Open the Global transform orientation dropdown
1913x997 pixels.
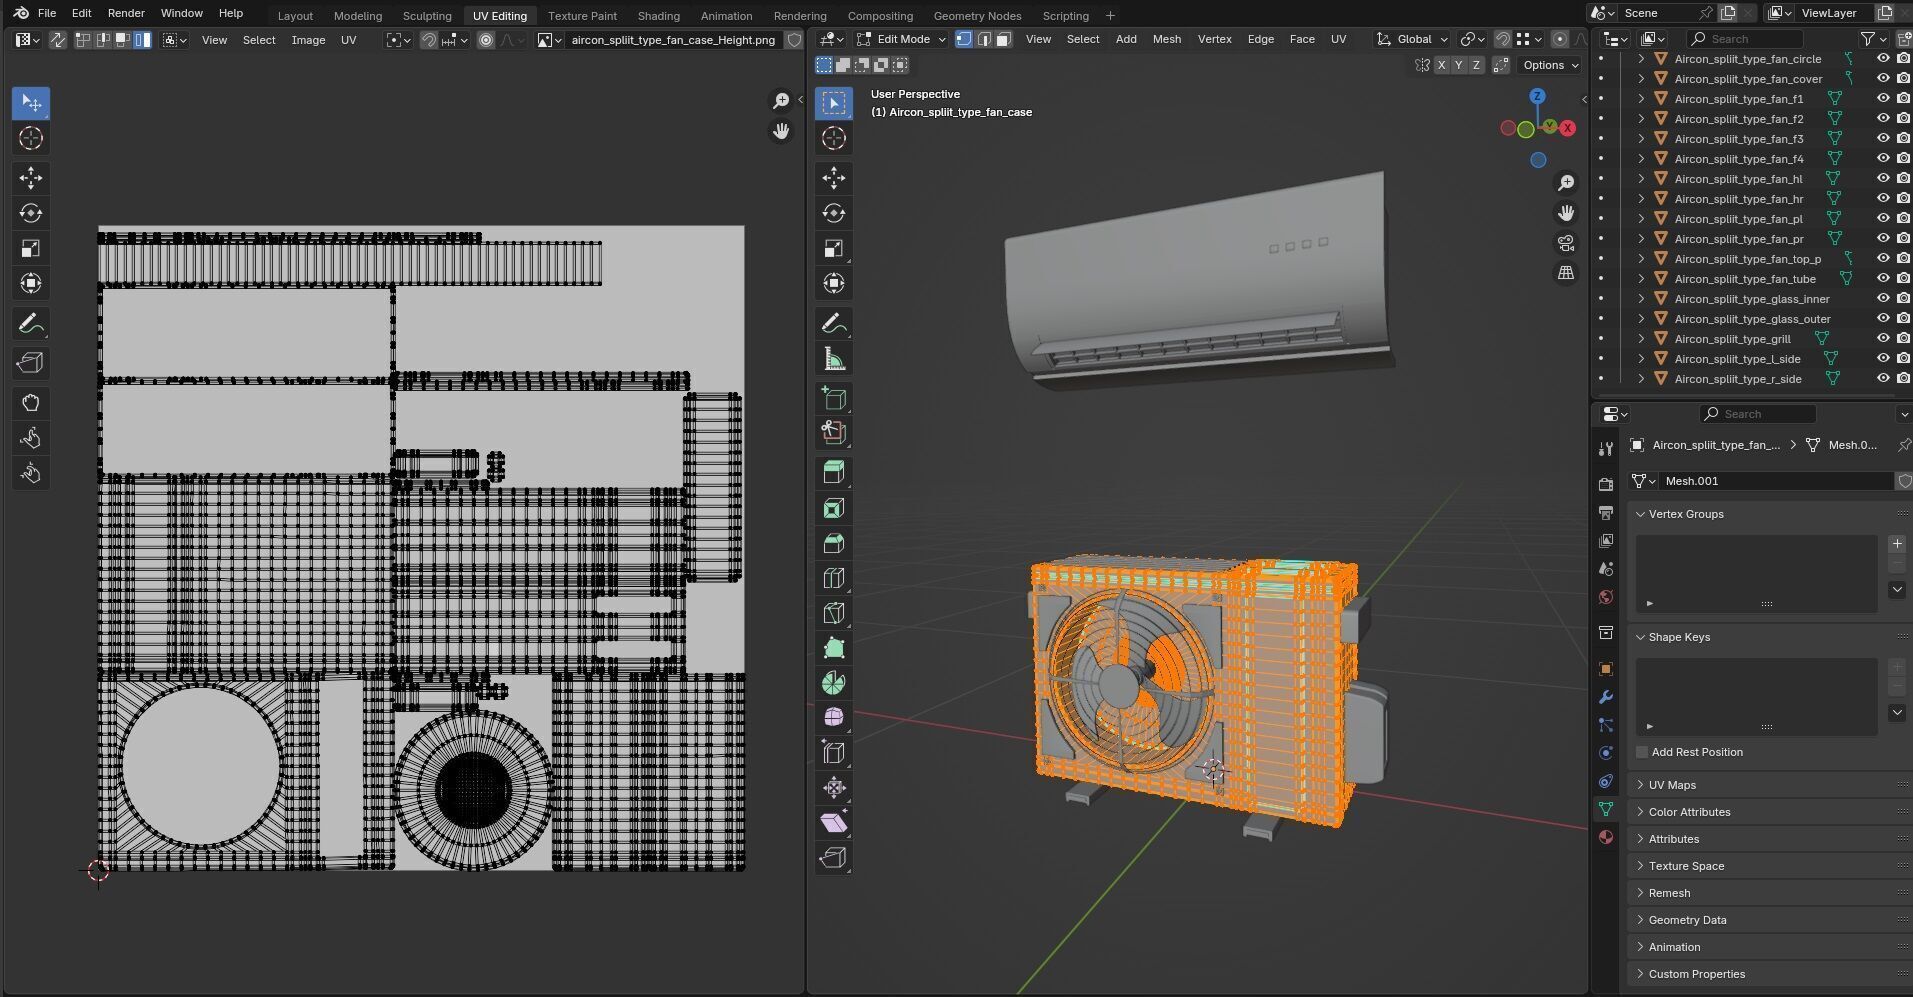1412,39
